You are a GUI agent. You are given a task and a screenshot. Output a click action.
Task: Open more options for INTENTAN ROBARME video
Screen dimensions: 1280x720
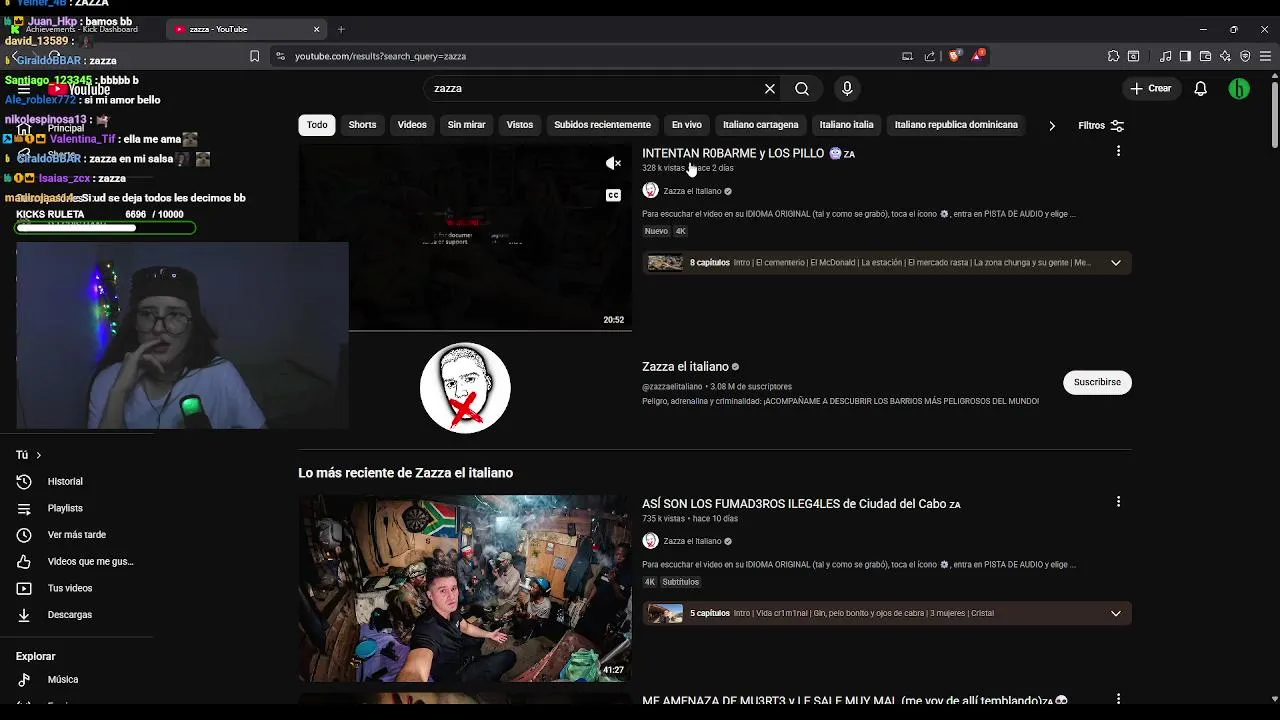[1118, 151]
